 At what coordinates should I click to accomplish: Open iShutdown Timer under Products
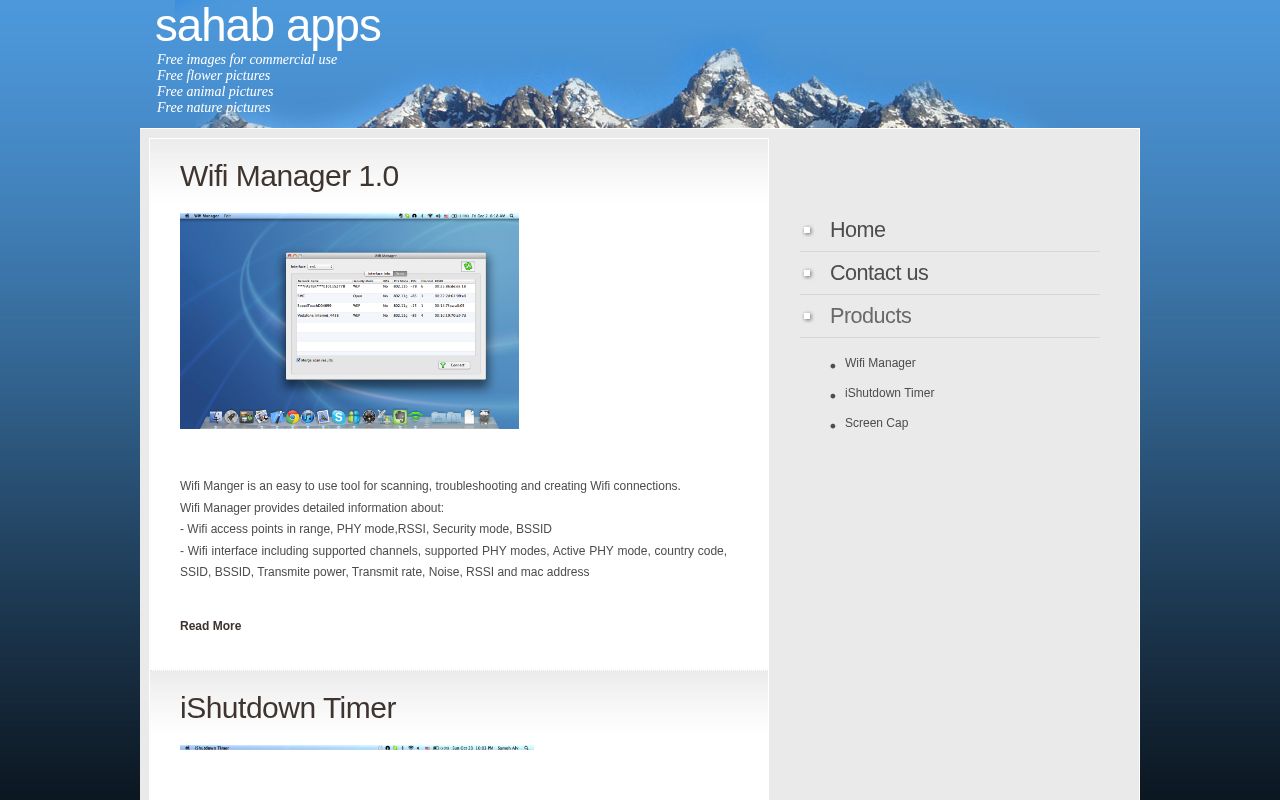tap(889, 393)
